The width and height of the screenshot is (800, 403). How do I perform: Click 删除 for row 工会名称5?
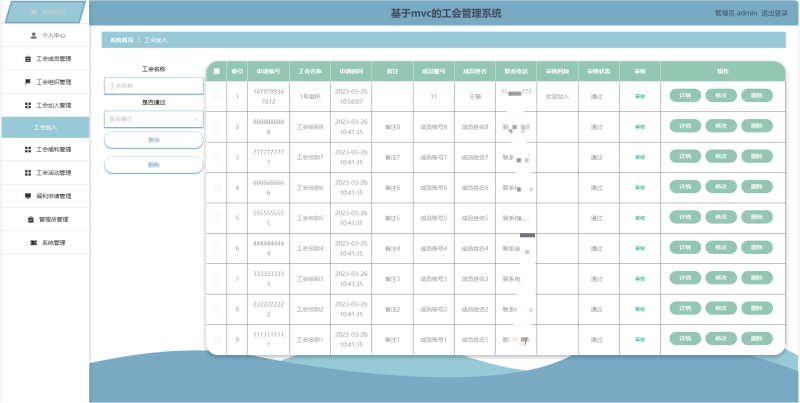(x=757, y=217)
